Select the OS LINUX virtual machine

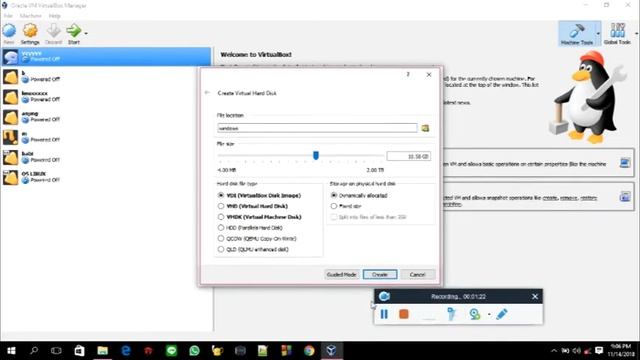(x=106, y=178)
